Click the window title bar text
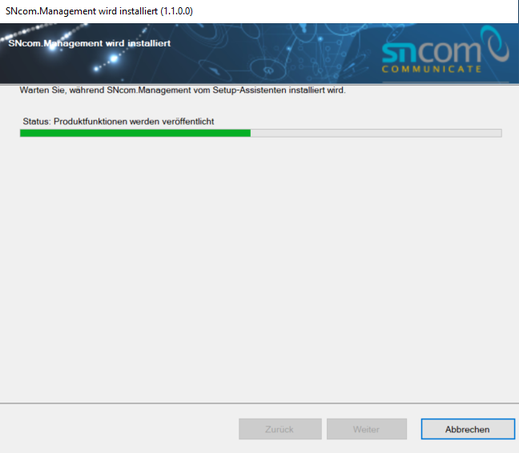Screen dimensions: 519x453 [x=99, y=11]
